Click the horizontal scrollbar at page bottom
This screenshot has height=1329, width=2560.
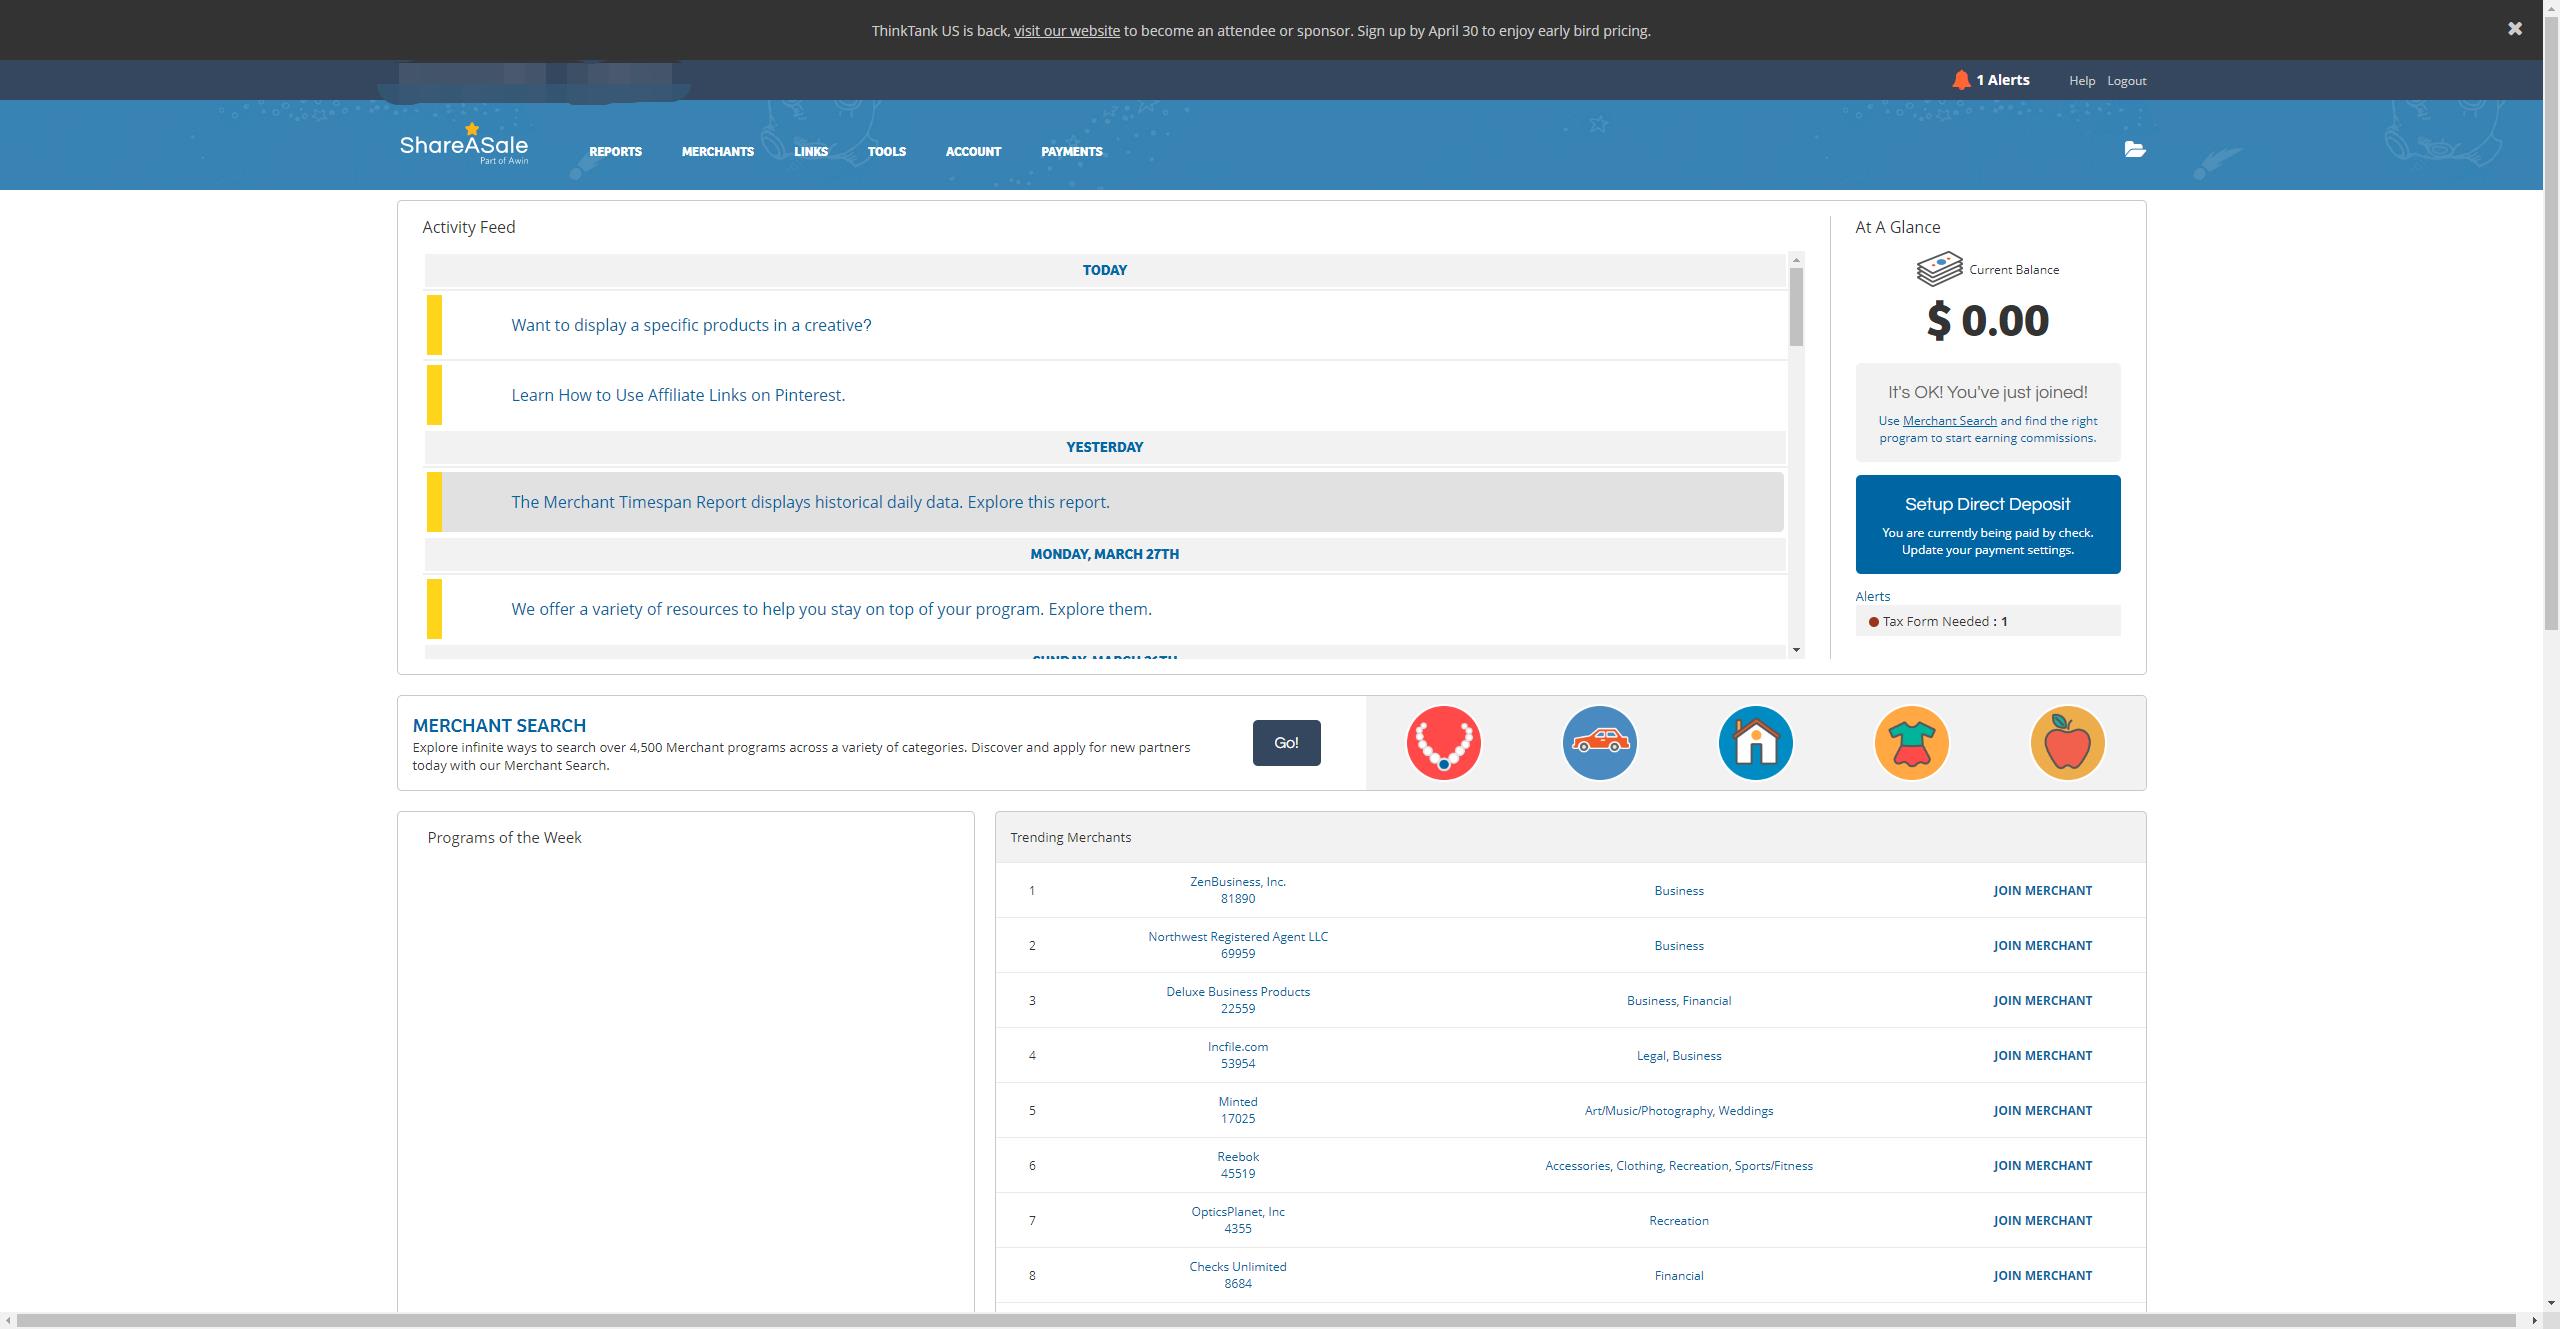tap(1265, 1321)
